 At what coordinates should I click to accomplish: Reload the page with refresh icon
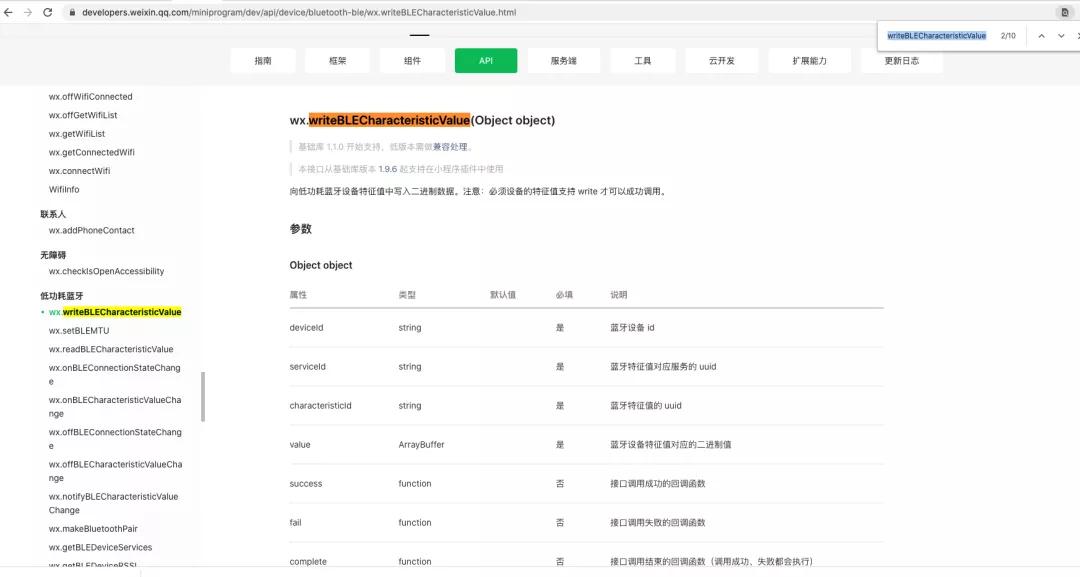click(47, 12)
